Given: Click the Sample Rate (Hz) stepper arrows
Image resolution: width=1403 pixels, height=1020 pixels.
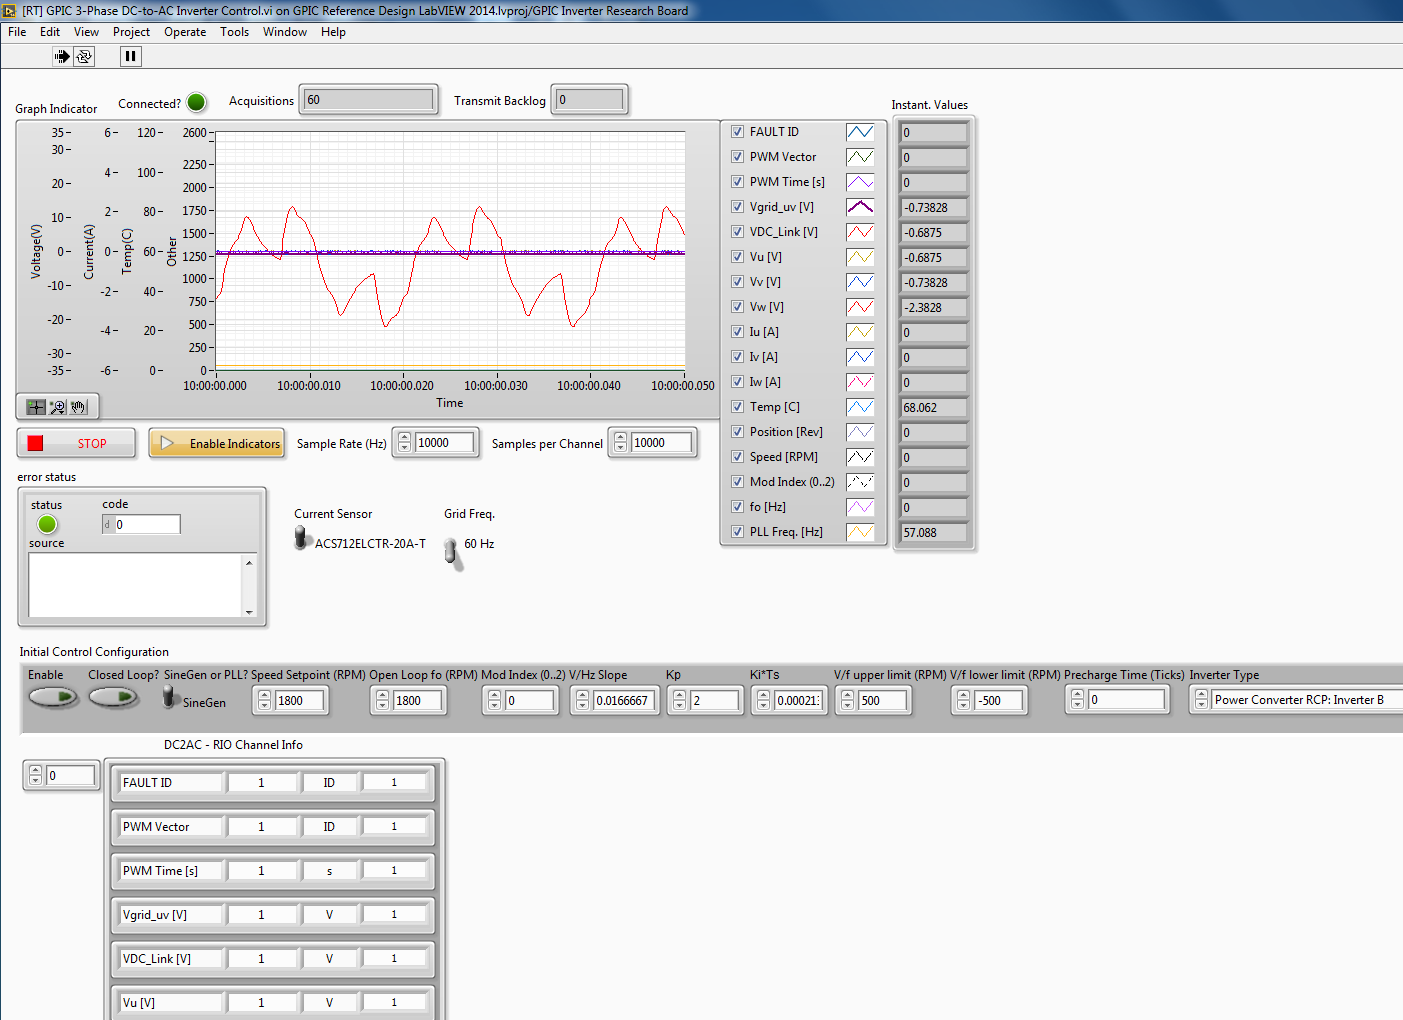Looking at the screenshot, I should 405,442.
